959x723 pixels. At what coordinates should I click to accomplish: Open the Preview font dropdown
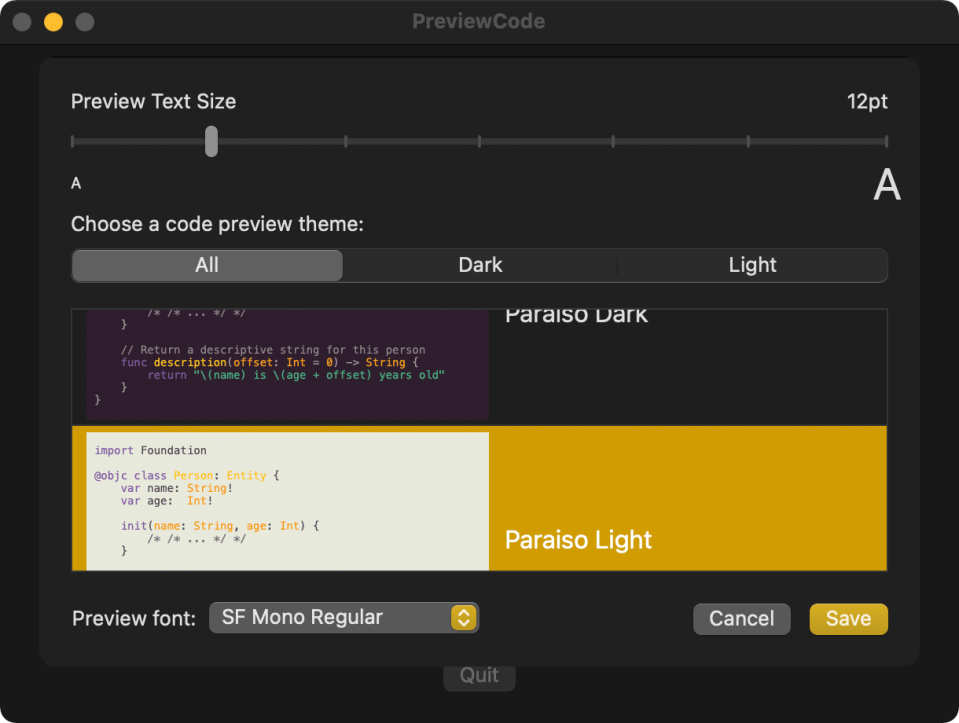click(x=343, y=618)
